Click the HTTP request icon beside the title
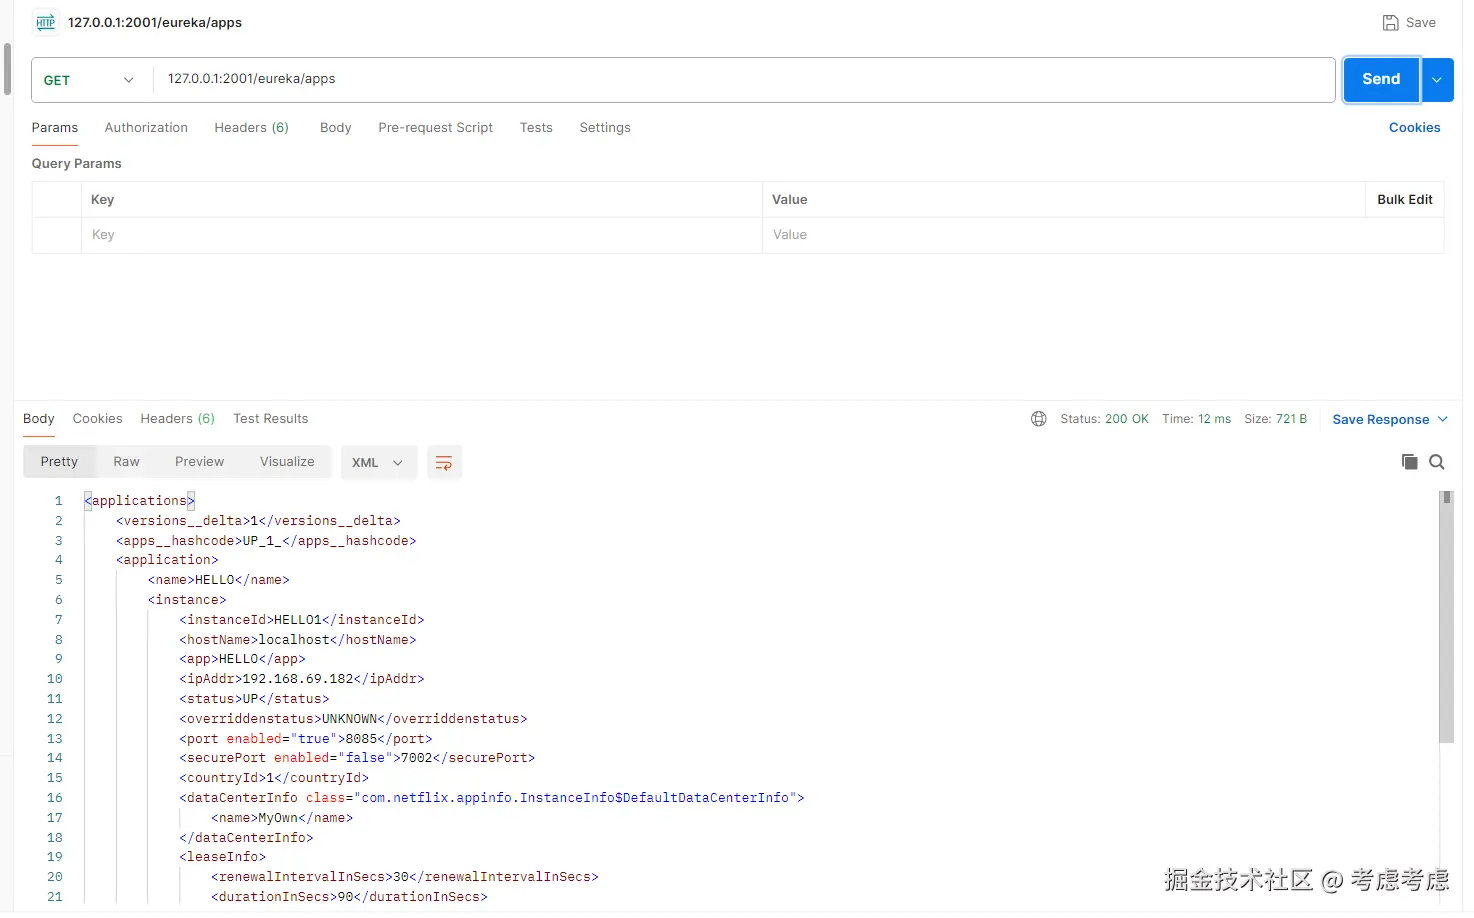The width and height of the screenshot is (1474, 918). [45, 22]
